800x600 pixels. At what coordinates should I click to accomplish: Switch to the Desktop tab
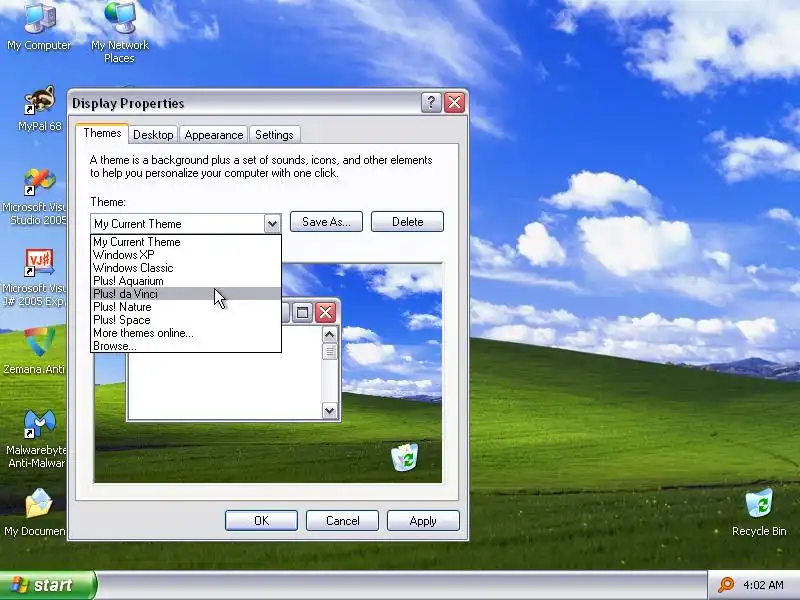[153, 135]
